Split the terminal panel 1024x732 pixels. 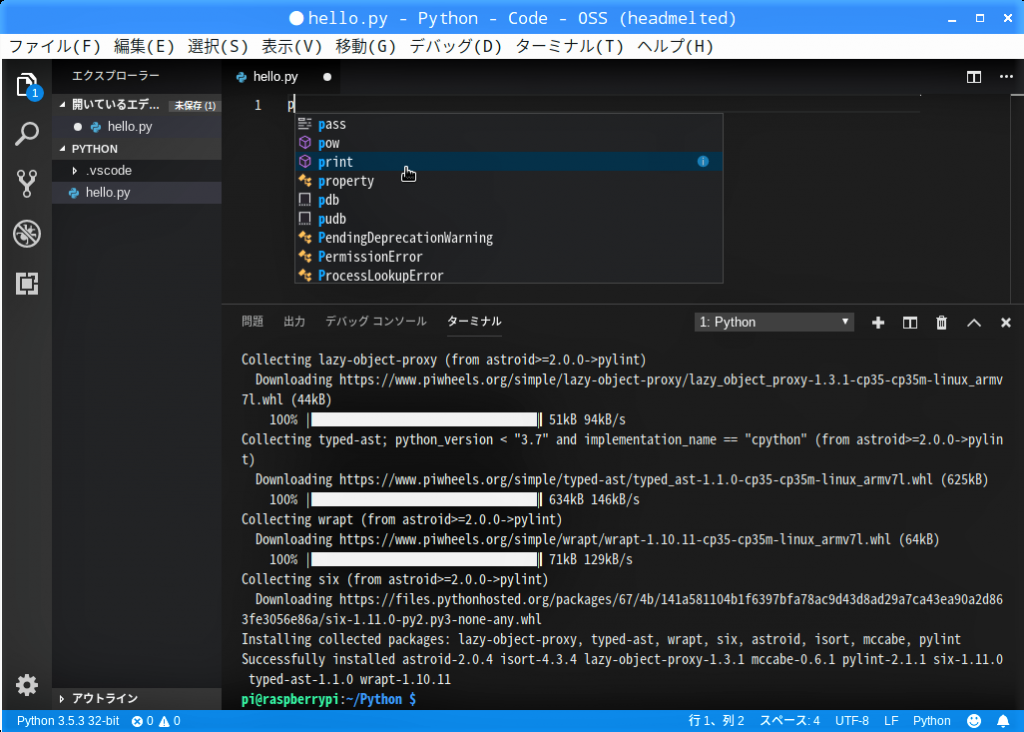(x=910, y=323)
